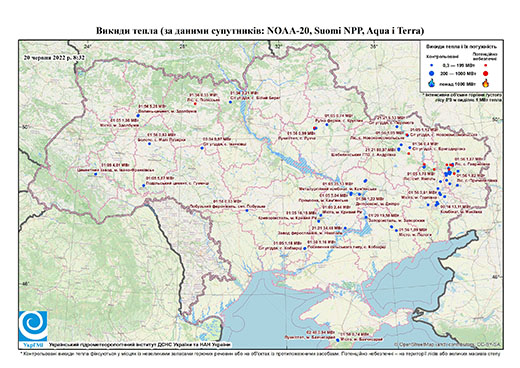Click the small red dot in legend
Image resolution: width=520 pixels, height=368 pixels.
486,66
